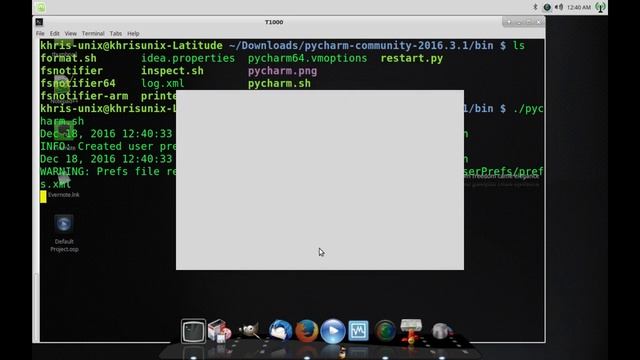Open the View menu in the terminal
This screenshot has height=360, width=640.
(71, 33)
